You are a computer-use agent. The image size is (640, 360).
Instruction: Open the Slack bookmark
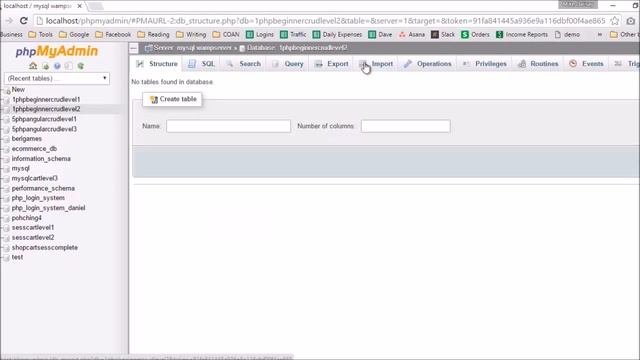(x=443, y=35)
